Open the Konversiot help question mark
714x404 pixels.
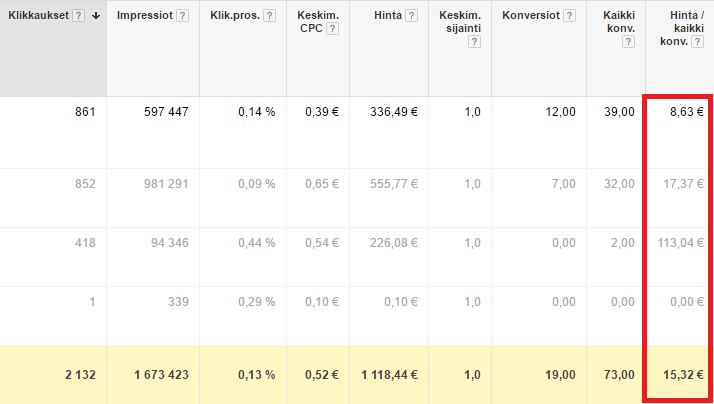pos(569,15)
